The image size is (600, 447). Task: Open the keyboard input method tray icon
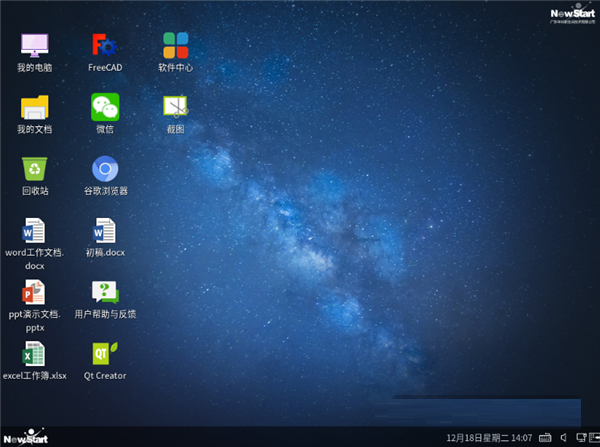[x=545, y=437]
